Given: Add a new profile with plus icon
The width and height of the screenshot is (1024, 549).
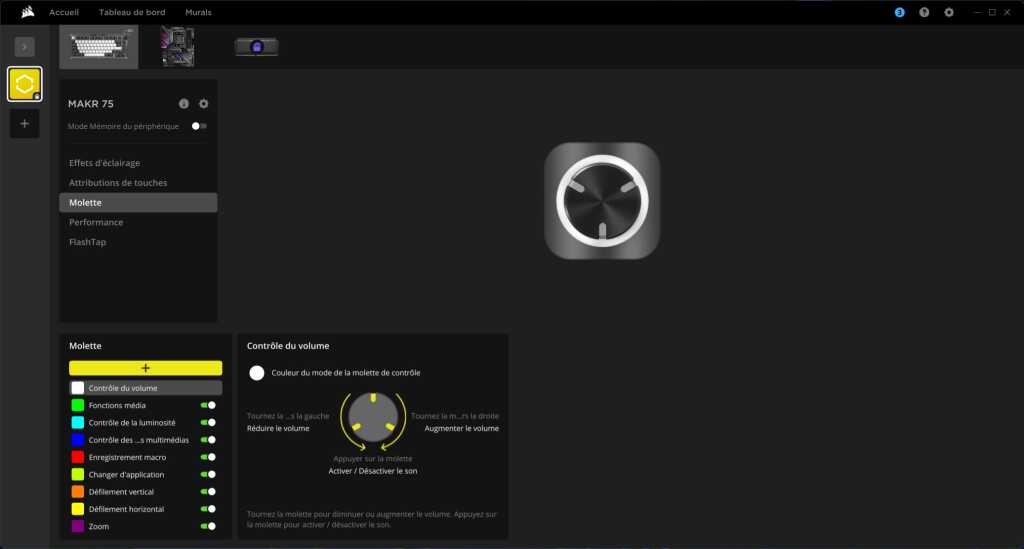Looking at the screenshot, I should pyautogui.click(x=25, y=124).
